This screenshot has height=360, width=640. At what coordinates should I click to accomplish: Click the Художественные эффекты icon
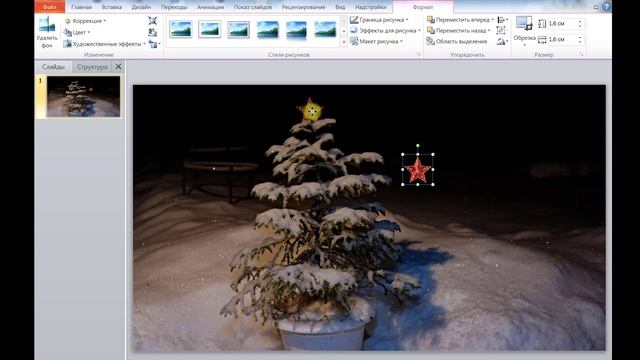click(68, 43)
